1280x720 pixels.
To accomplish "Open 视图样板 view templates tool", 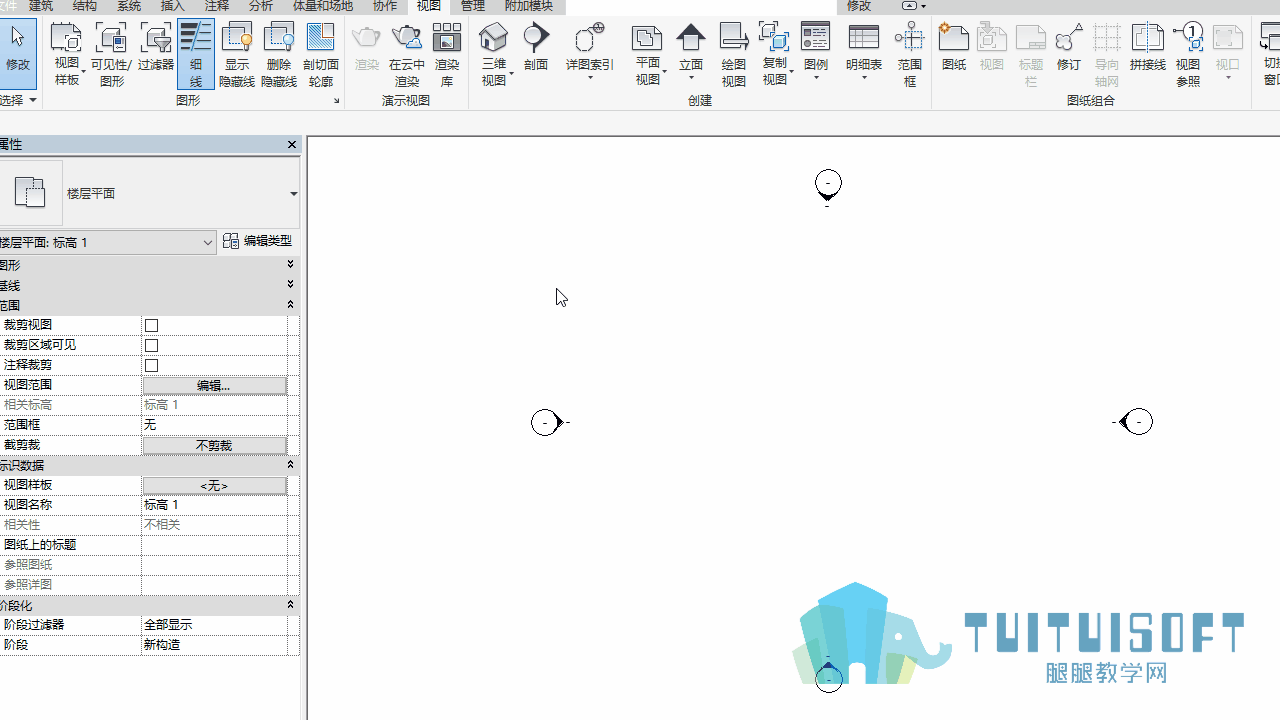I will point(66,55).
